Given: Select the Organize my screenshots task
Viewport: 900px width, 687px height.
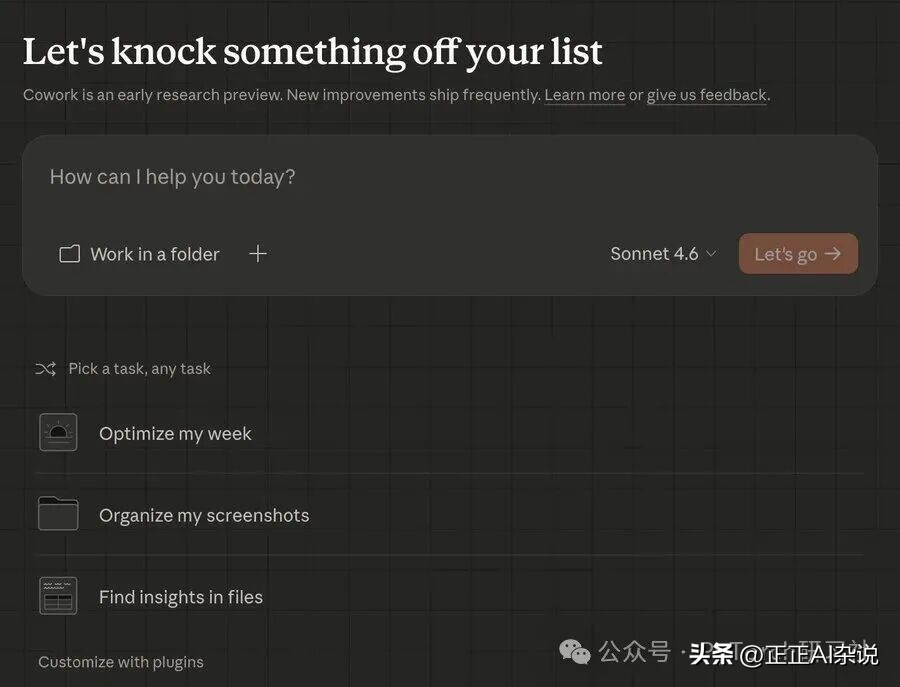Looking at the screenshot, I should pos(204,516).
